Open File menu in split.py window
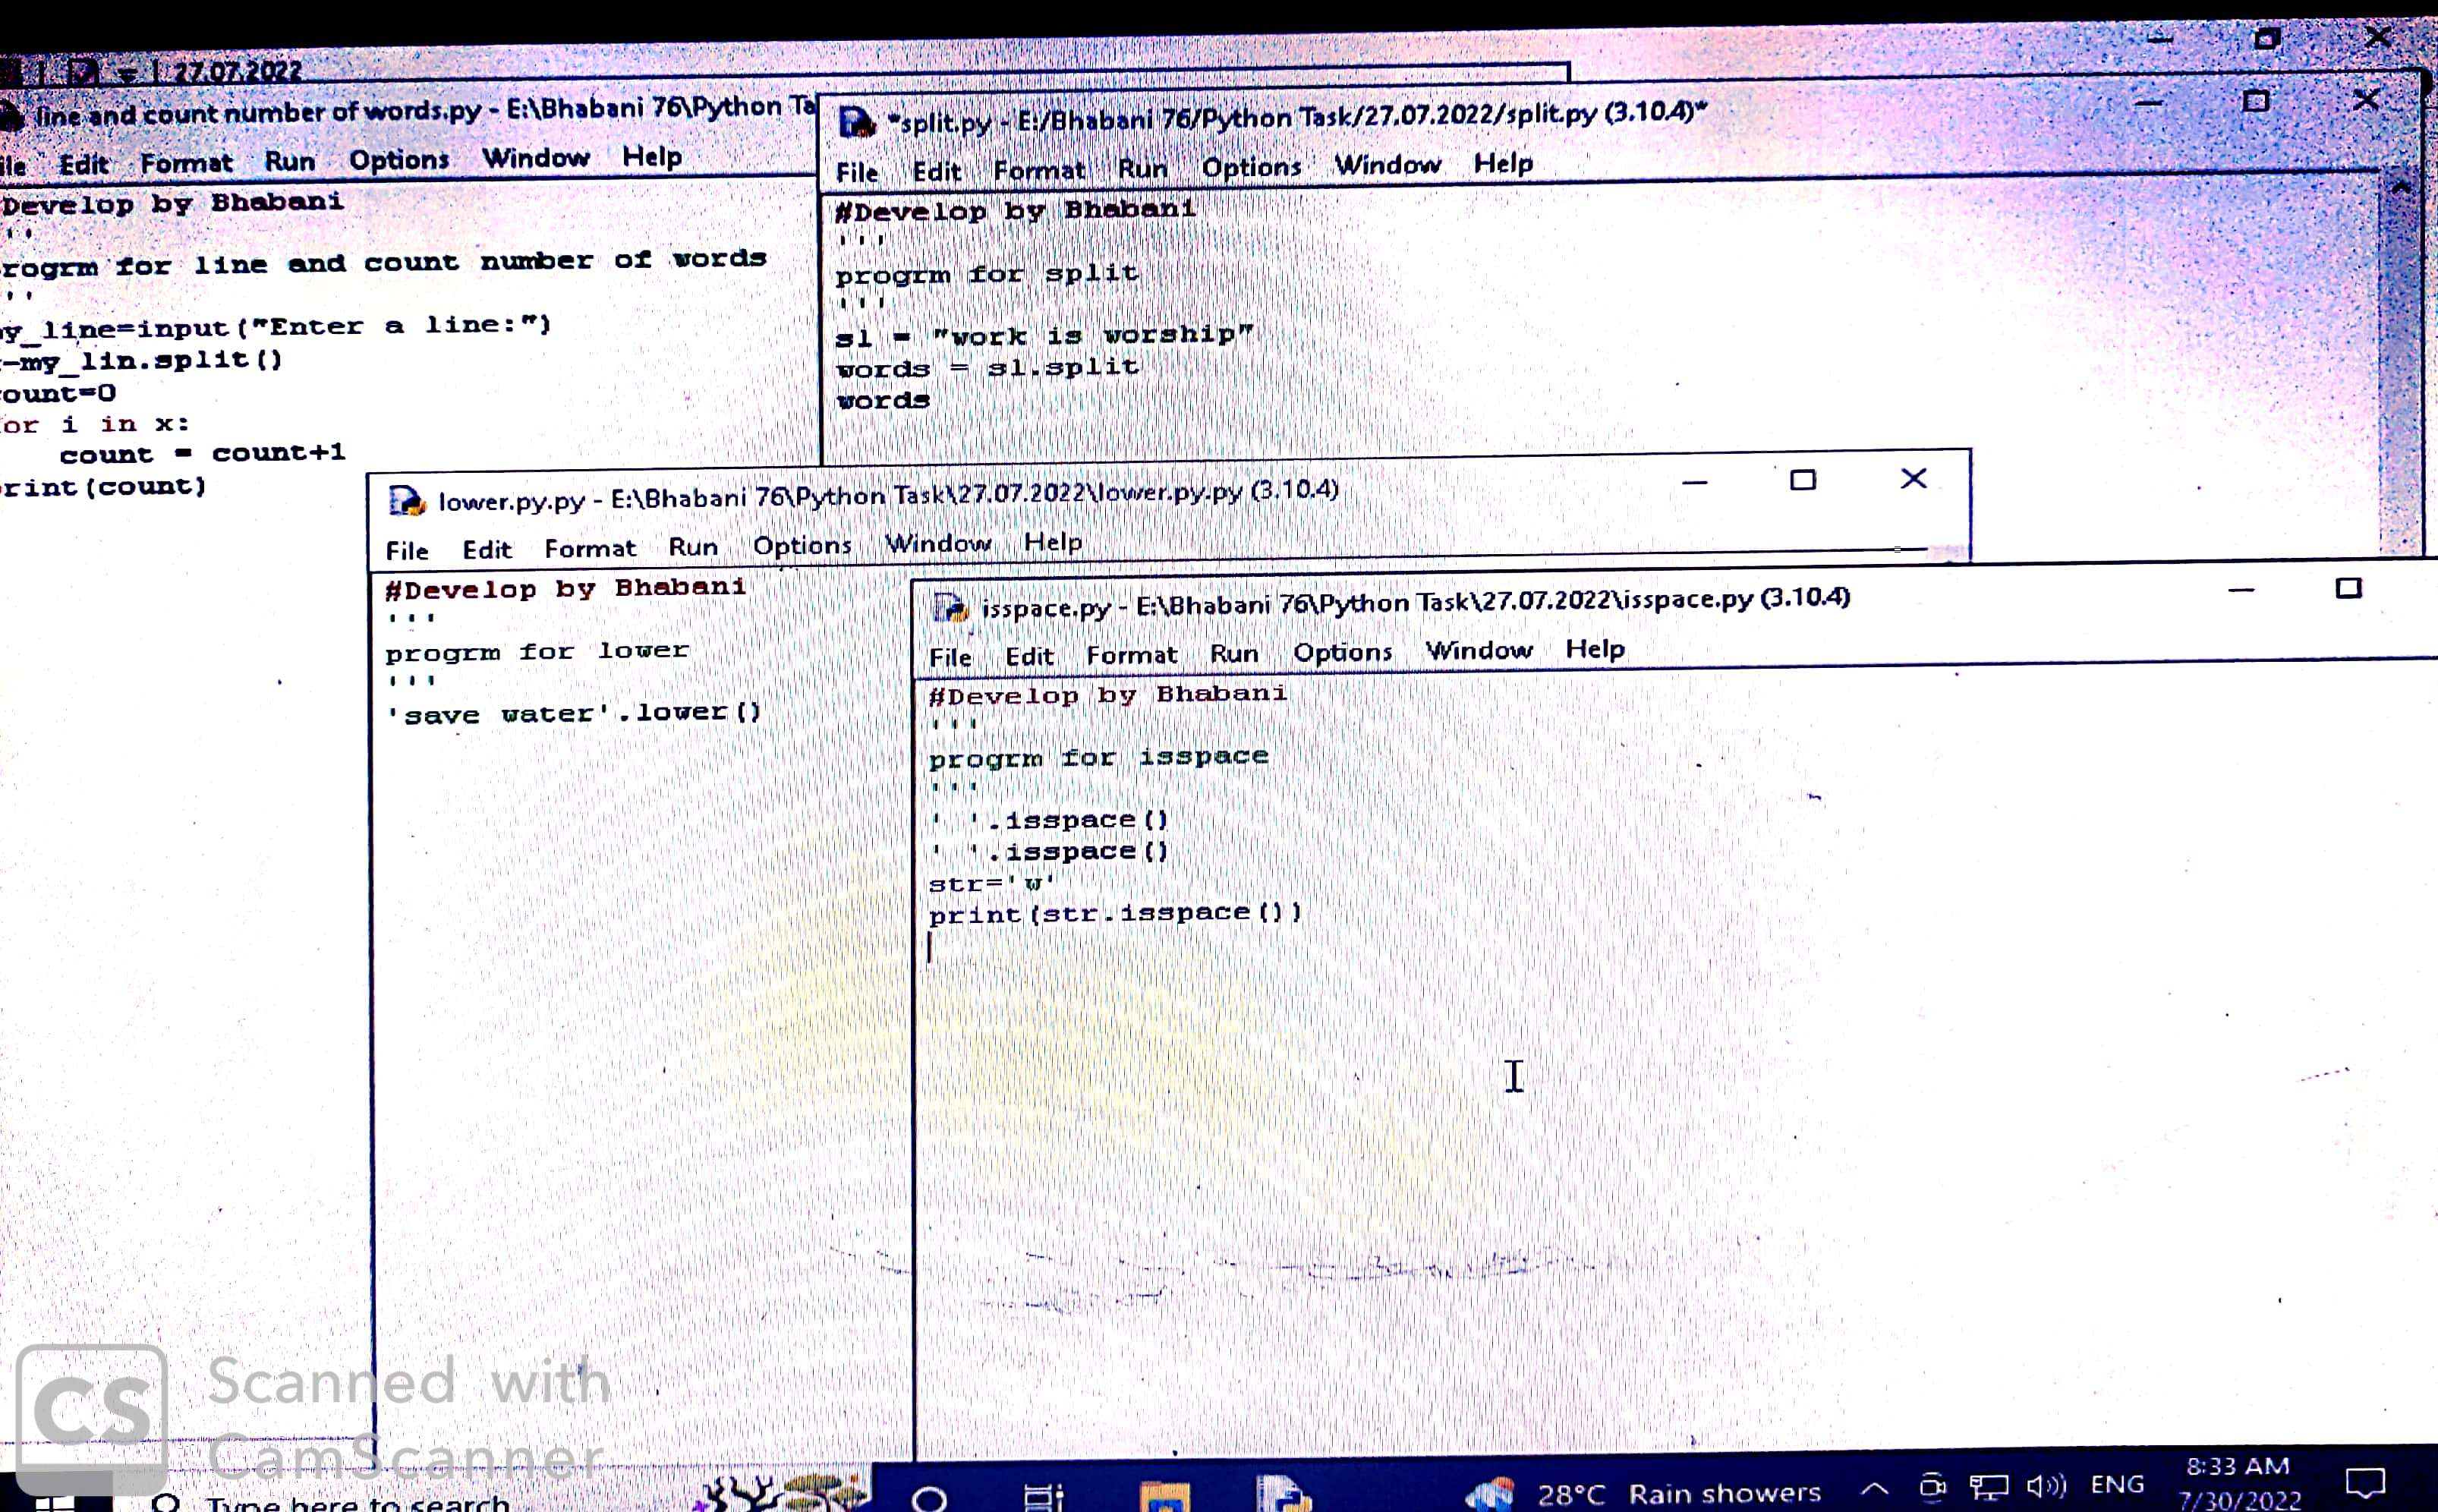Screen dimensions: 2438x1512 tap(856, 172)
